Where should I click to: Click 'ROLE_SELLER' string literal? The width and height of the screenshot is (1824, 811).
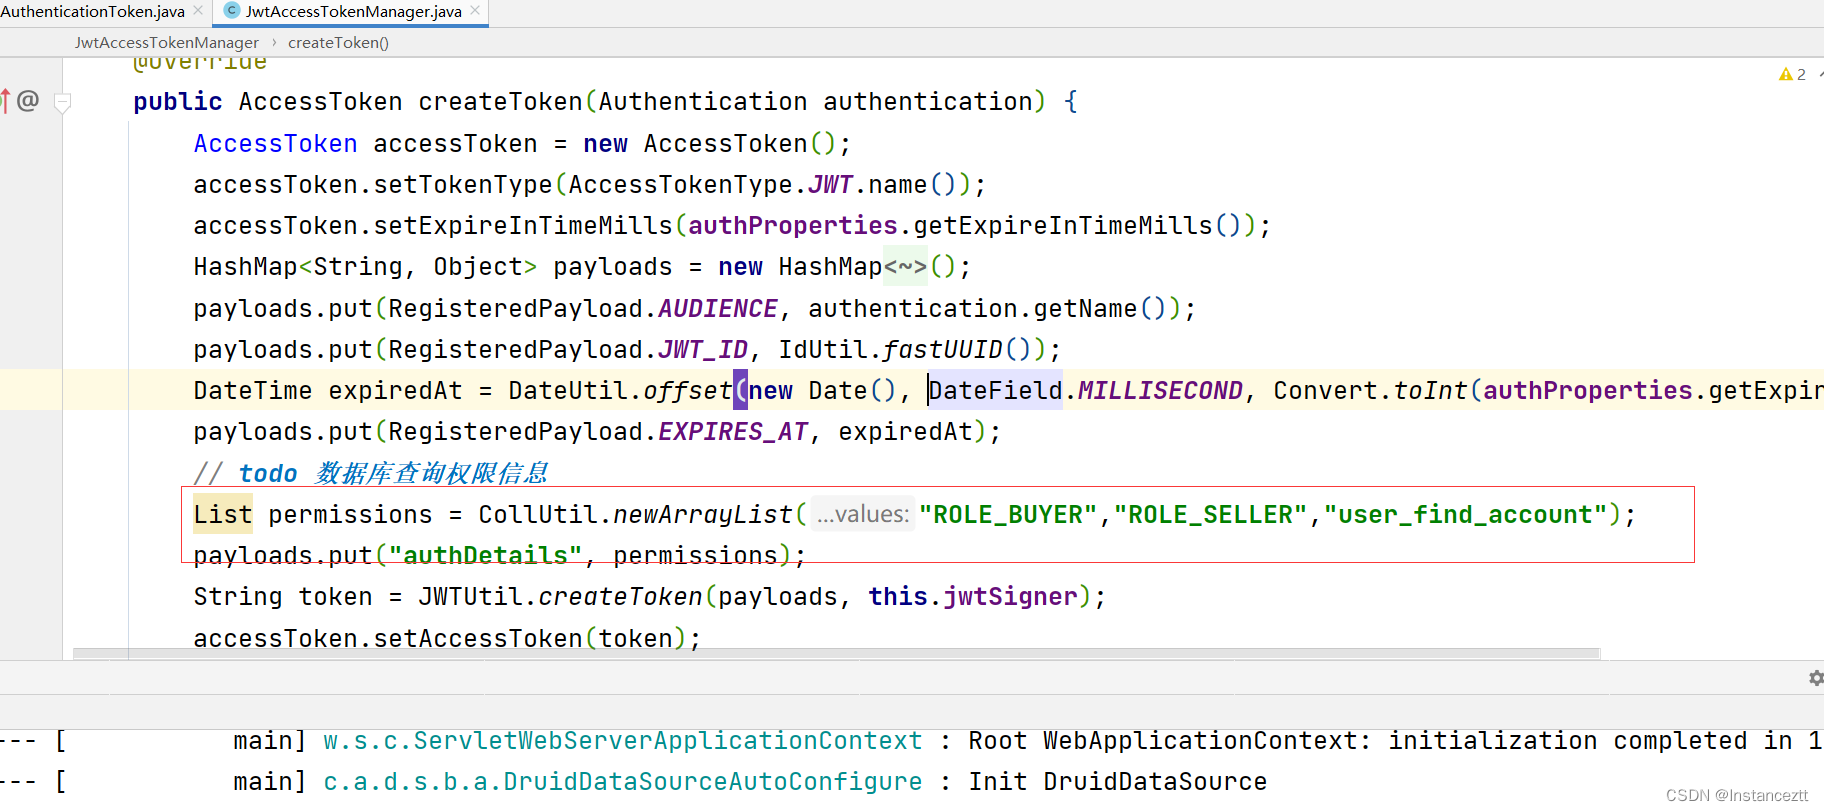pos(1210,515)
